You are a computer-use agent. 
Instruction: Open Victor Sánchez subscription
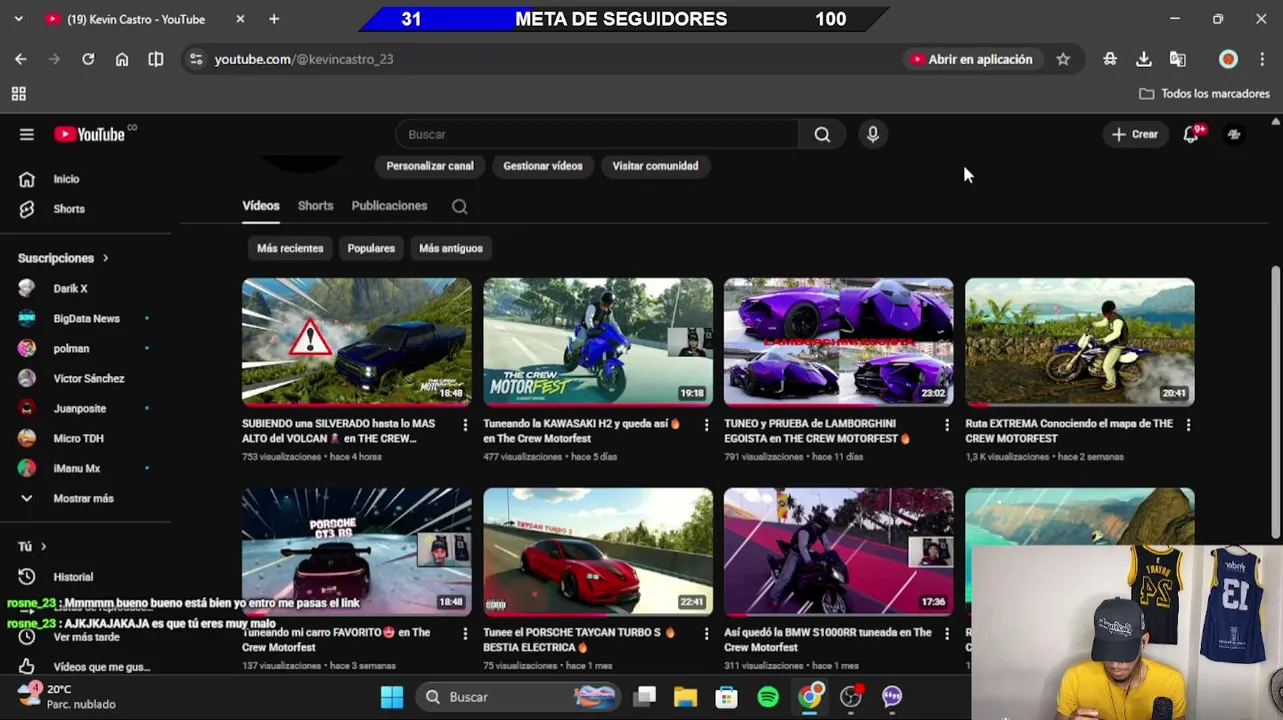pyautogui.click(x=89, y=378)
